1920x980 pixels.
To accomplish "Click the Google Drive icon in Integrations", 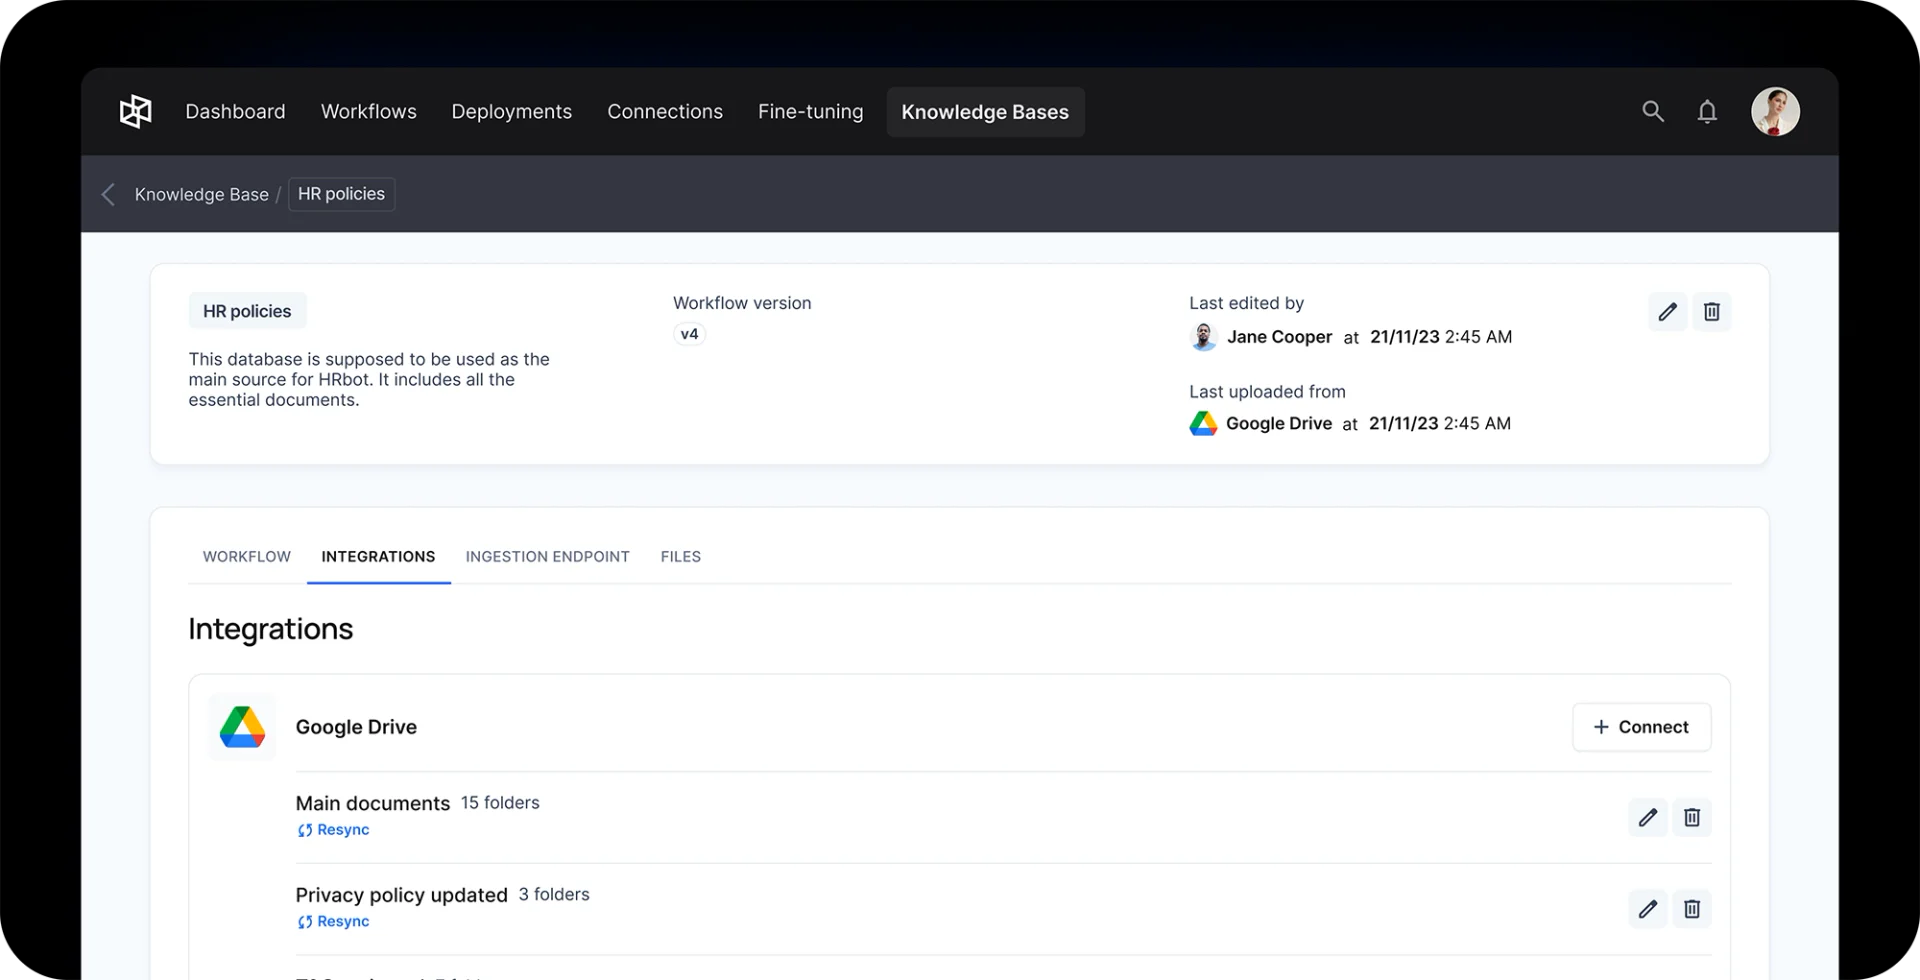I will [241, 727].
